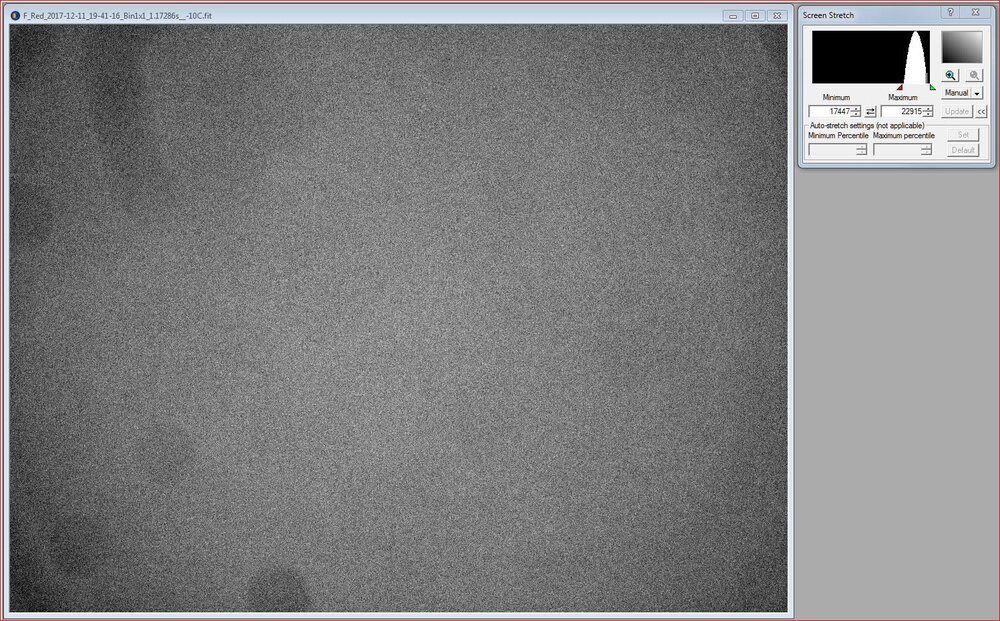1000x621 pixels.
Task: Click the histogram zoom in magnifier
Action: (950, 75)
